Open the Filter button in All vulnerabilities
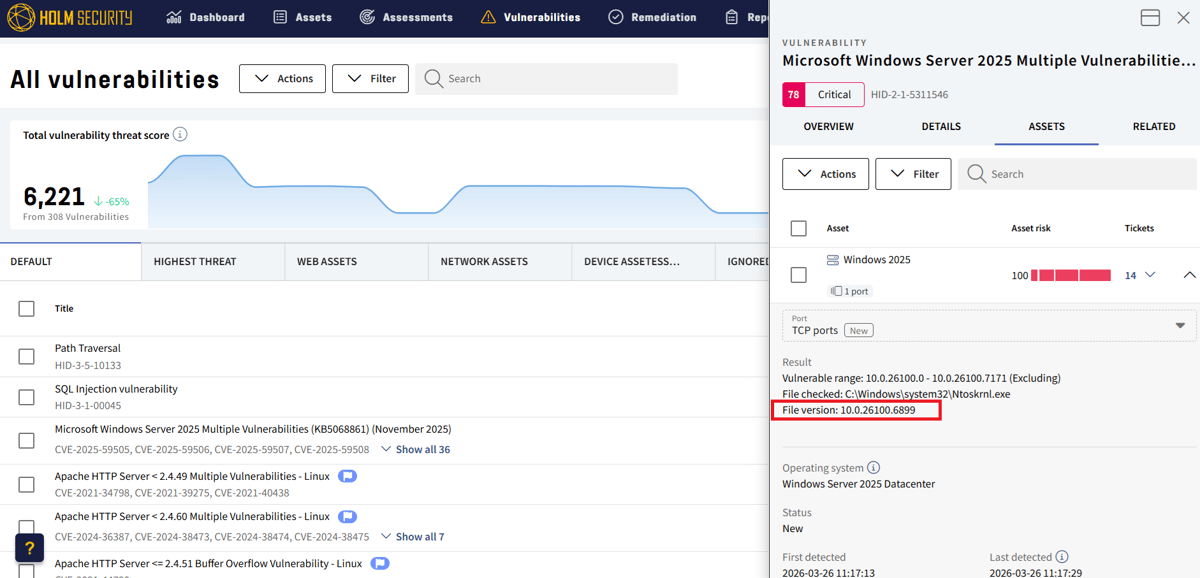 370,79
